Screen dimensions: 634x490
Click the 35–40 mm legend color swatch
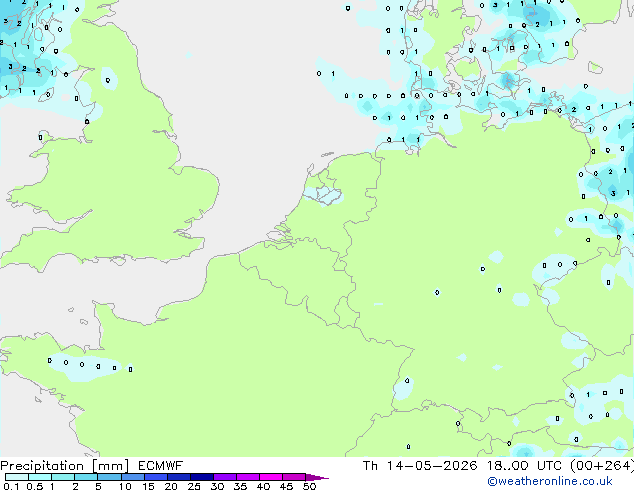click(248, 477)
